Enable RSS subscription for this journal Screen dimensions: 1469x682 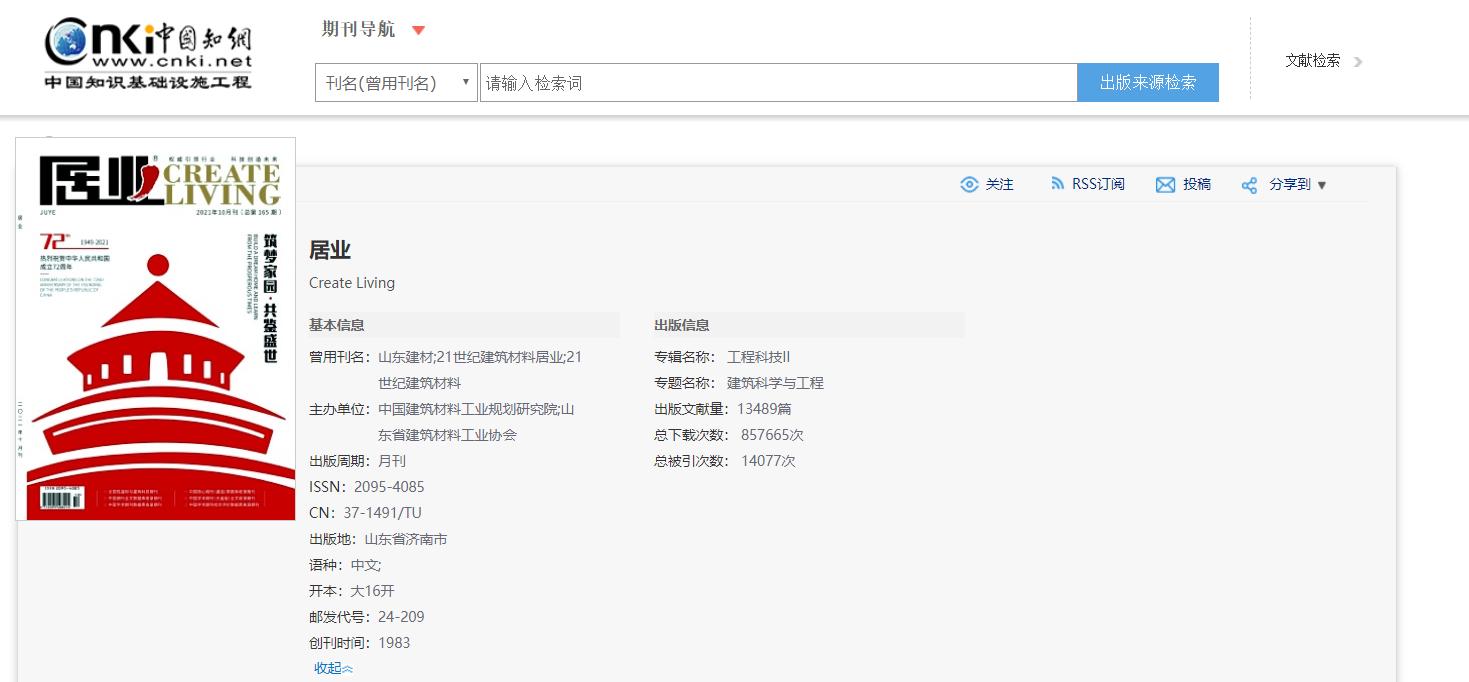tap(1088, 185)
